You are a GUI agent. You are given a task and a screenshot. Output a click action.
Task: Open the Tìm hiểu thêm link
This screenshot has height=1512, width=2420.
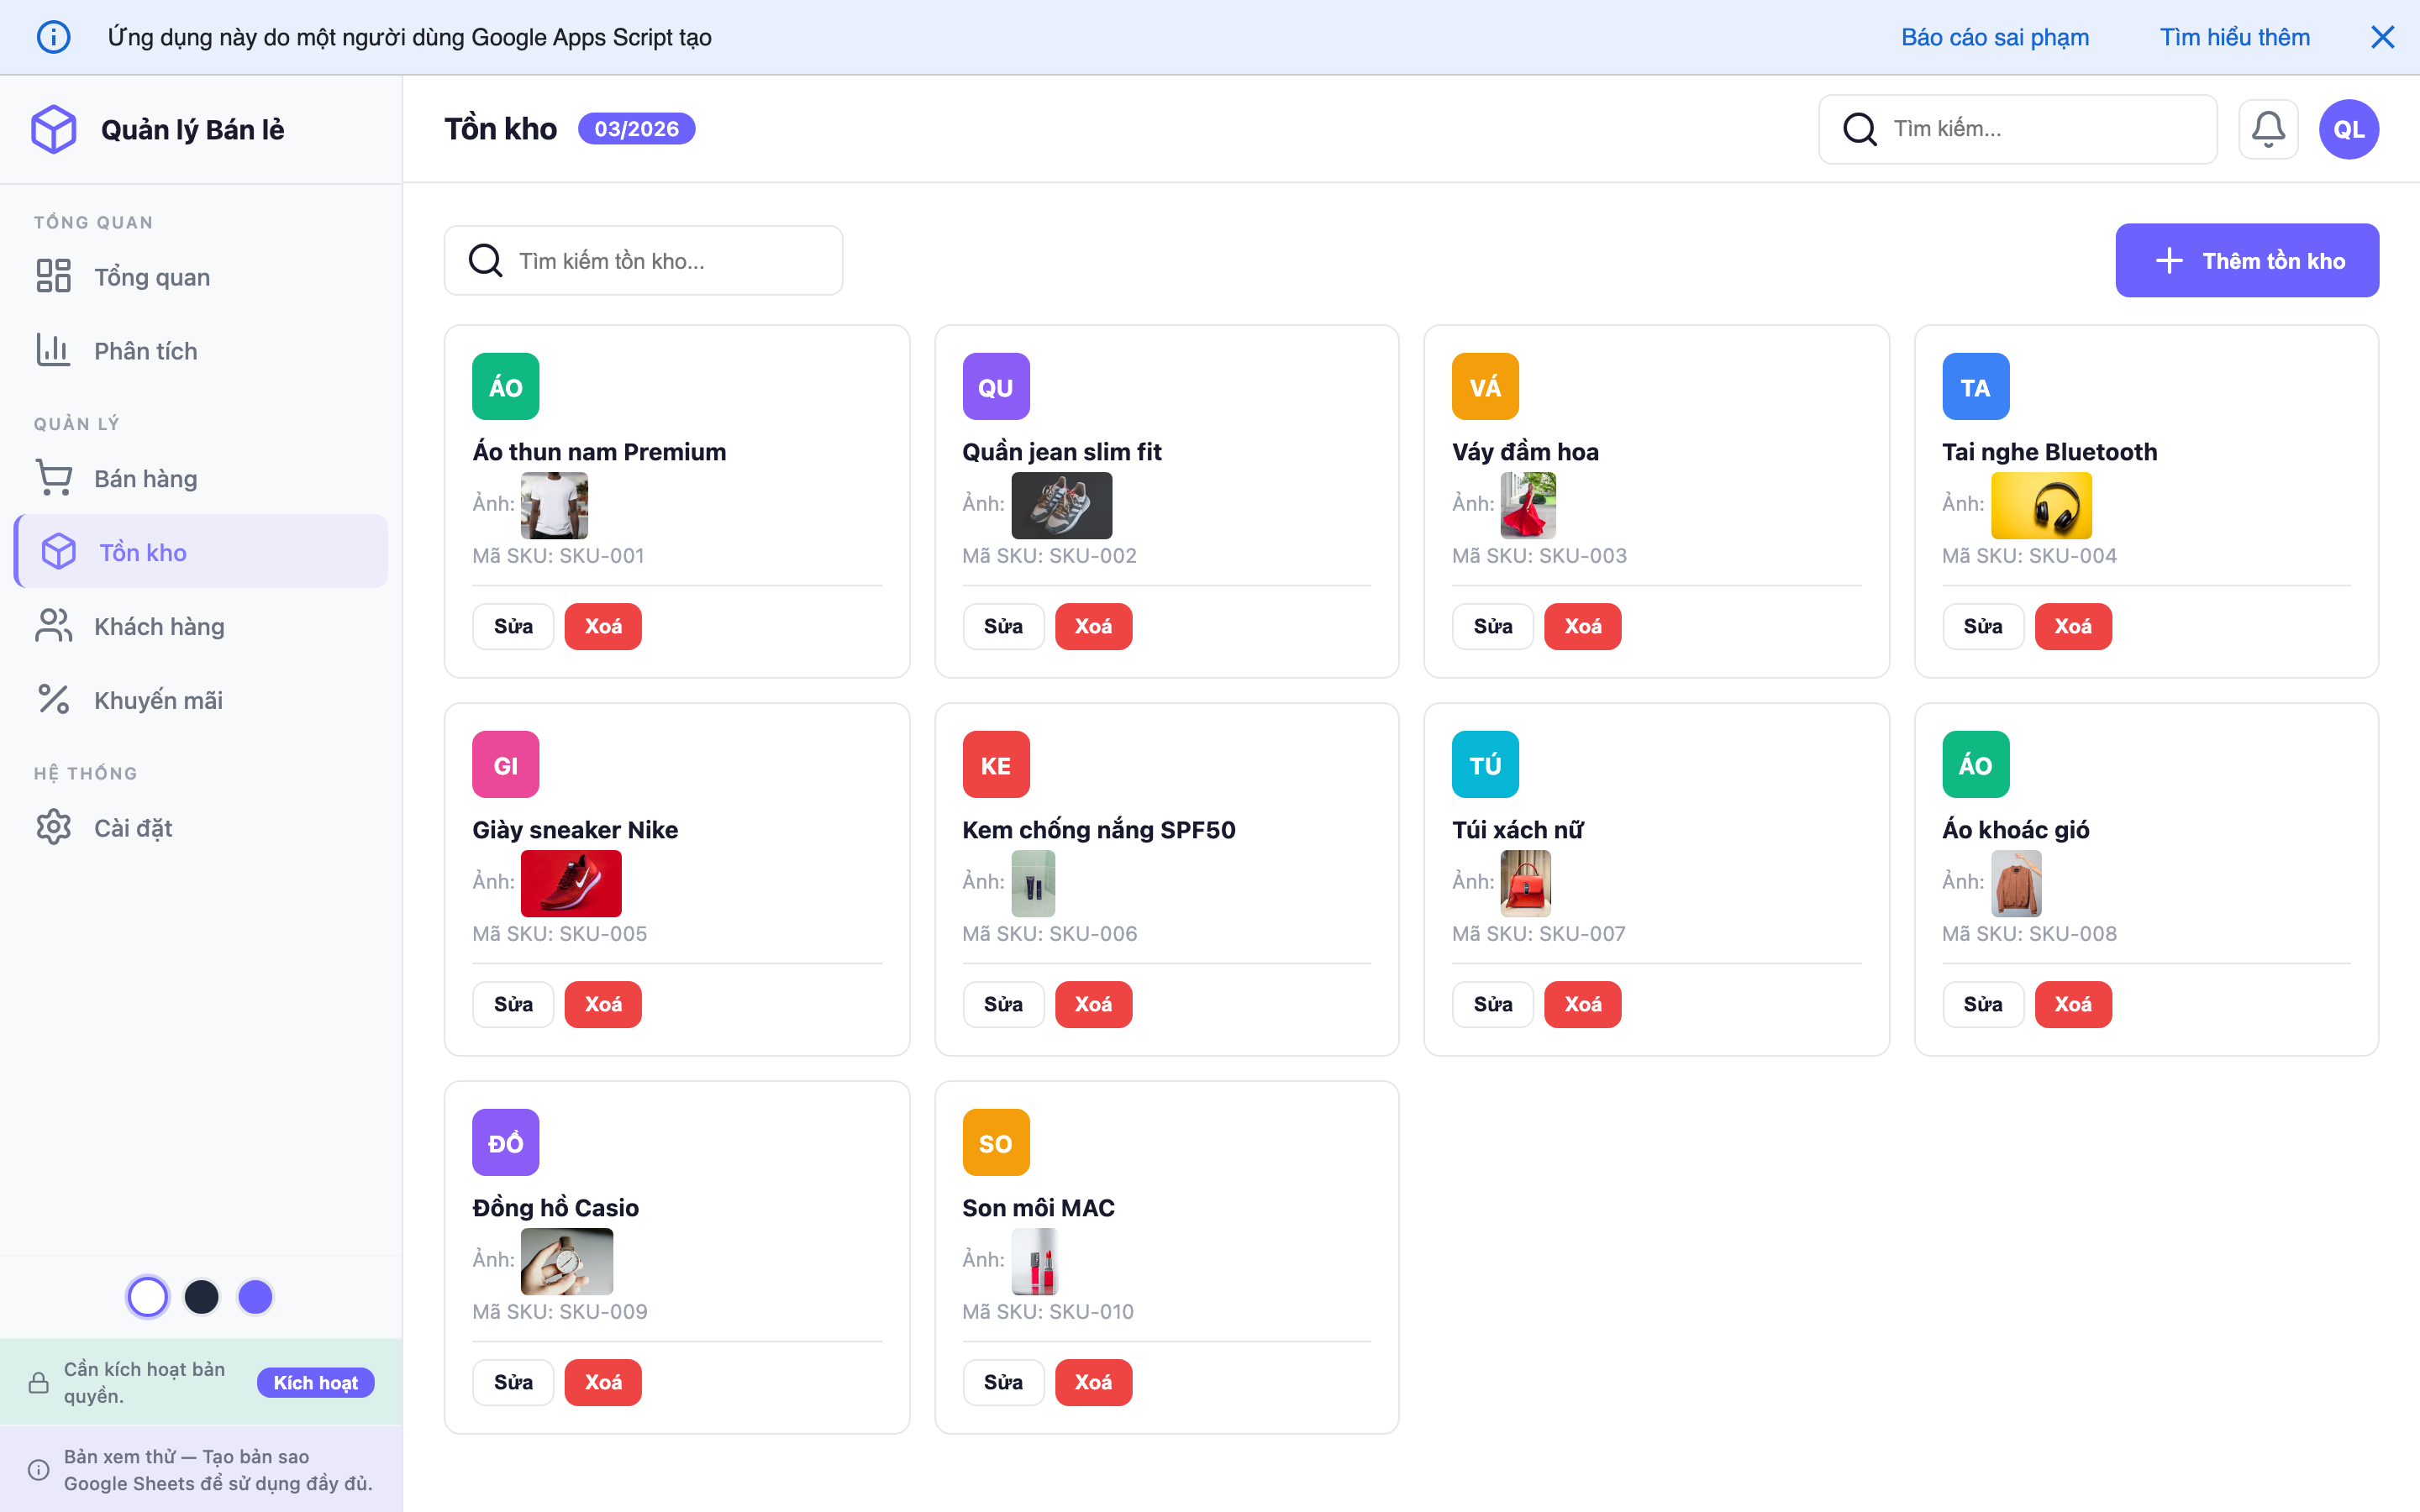click(2235, 36)
